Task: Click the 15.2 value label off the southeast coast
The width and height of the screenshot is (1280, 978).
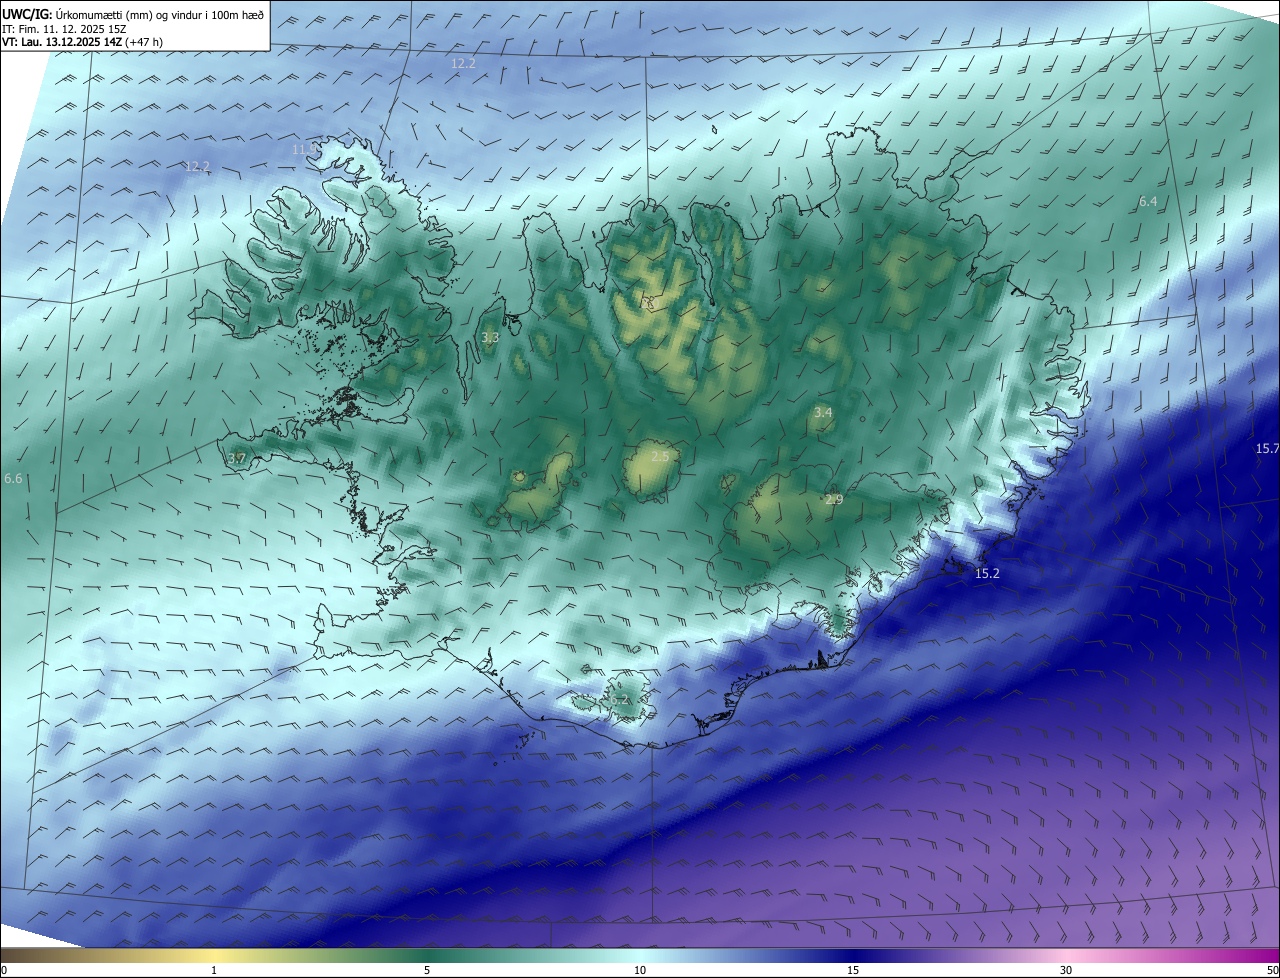Action: point(987,573)
